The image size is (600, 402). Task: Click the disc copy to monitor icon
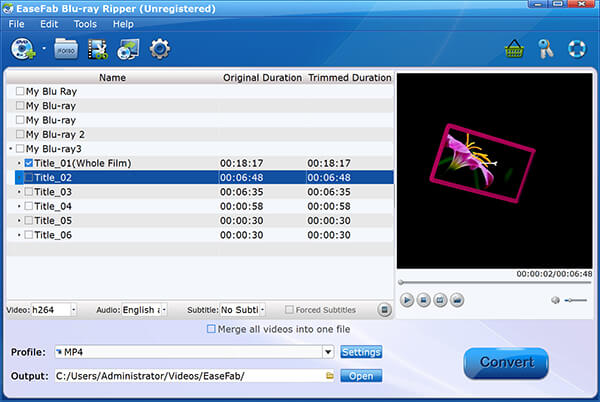click(128, 49)
